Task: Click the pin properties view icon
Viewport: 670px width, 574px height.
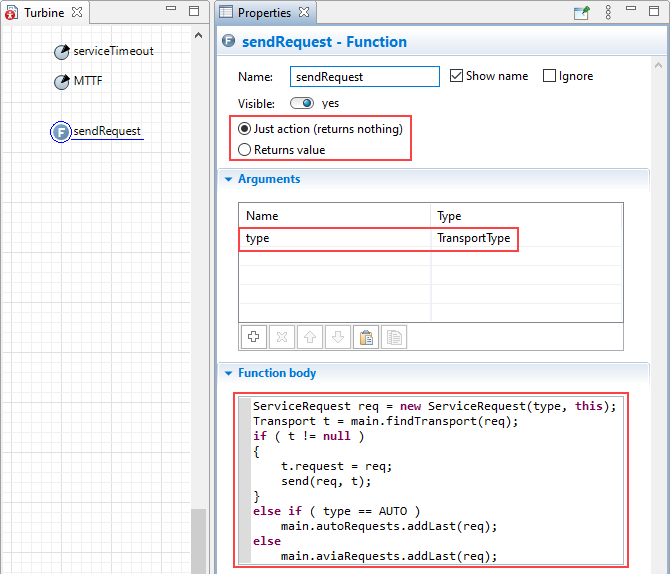Action: tap(582, 13)
